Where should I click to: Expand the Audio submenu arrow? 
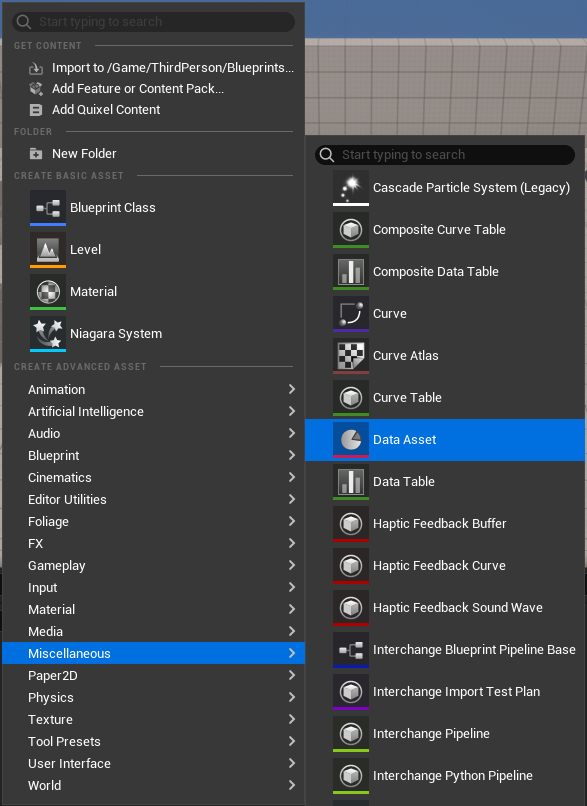coord(291,433)
